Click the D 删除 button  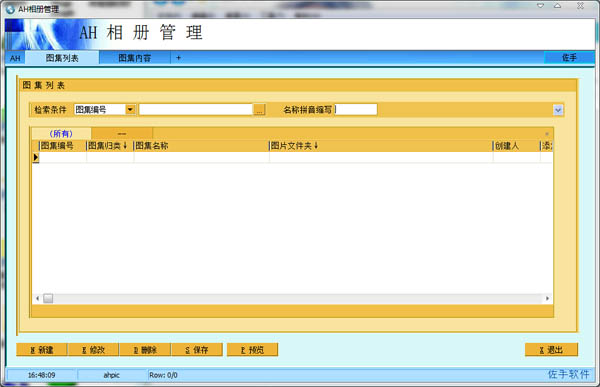click(x=145, y=349)
